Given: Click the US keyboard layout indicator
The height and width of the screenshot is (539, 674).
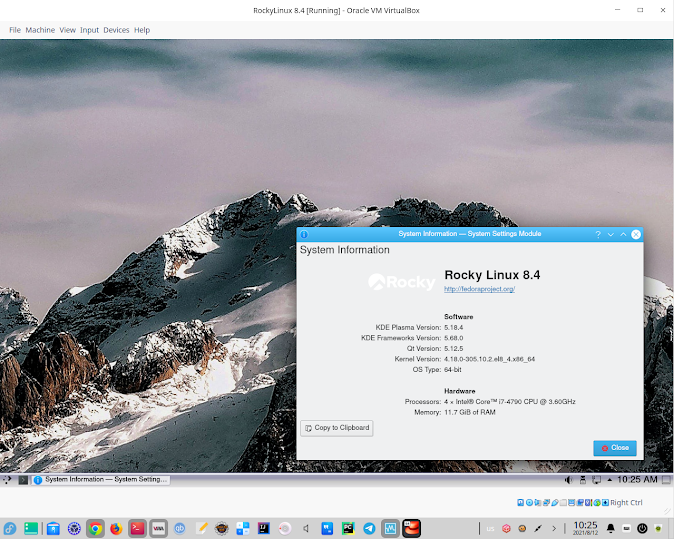Looking at the screenshot, I should pyautogui.click(x=490, y=529).
